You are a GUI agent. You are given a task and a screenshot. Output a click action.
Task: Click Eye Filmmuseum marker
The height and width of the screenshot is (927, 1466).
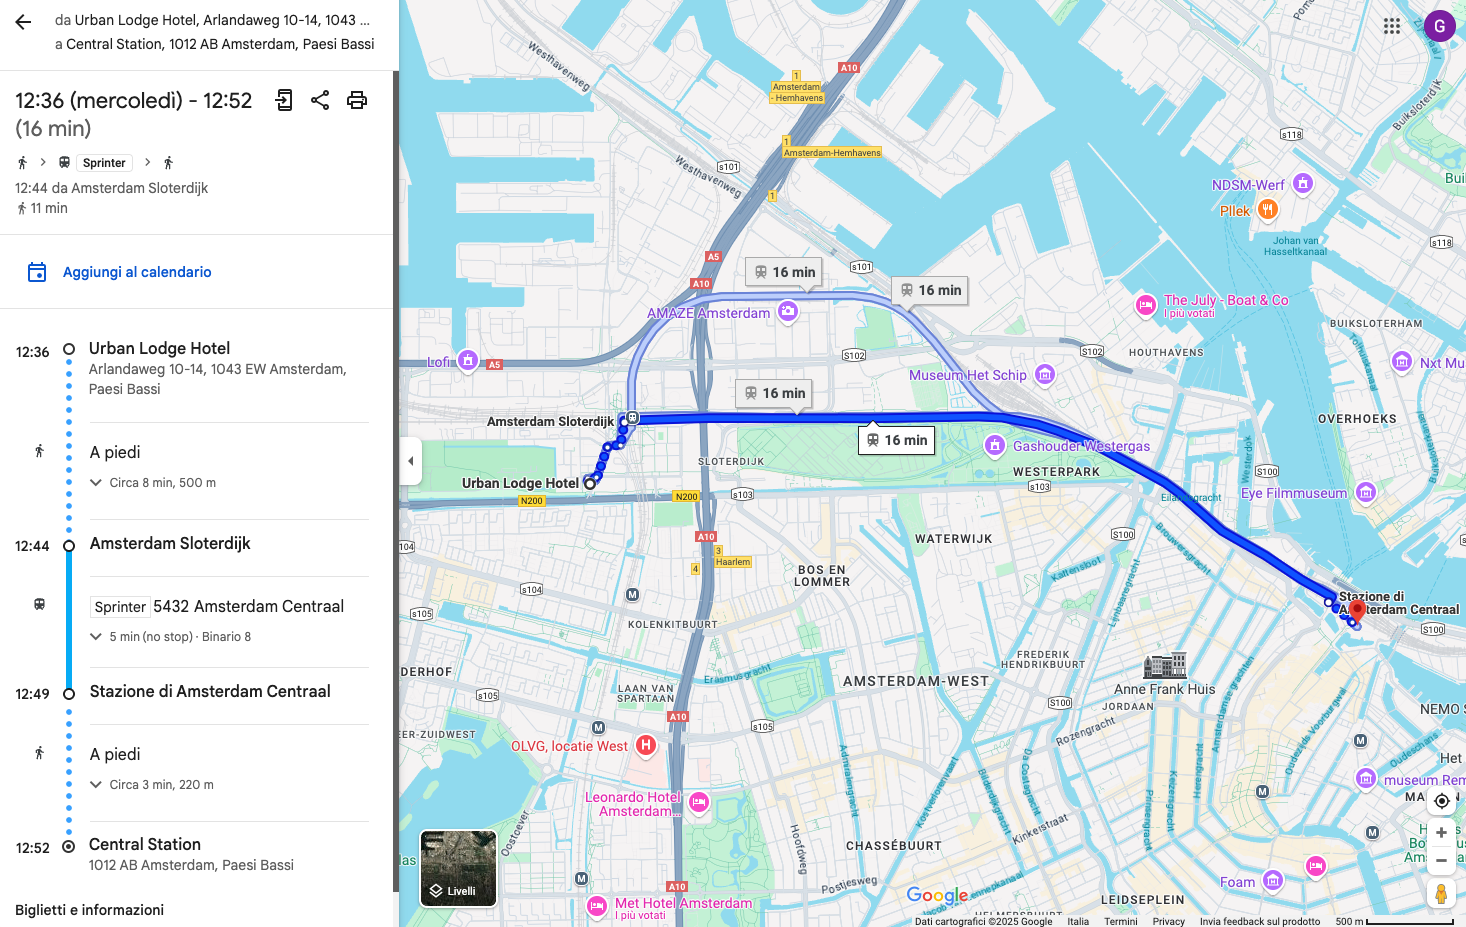(1366, 492)
